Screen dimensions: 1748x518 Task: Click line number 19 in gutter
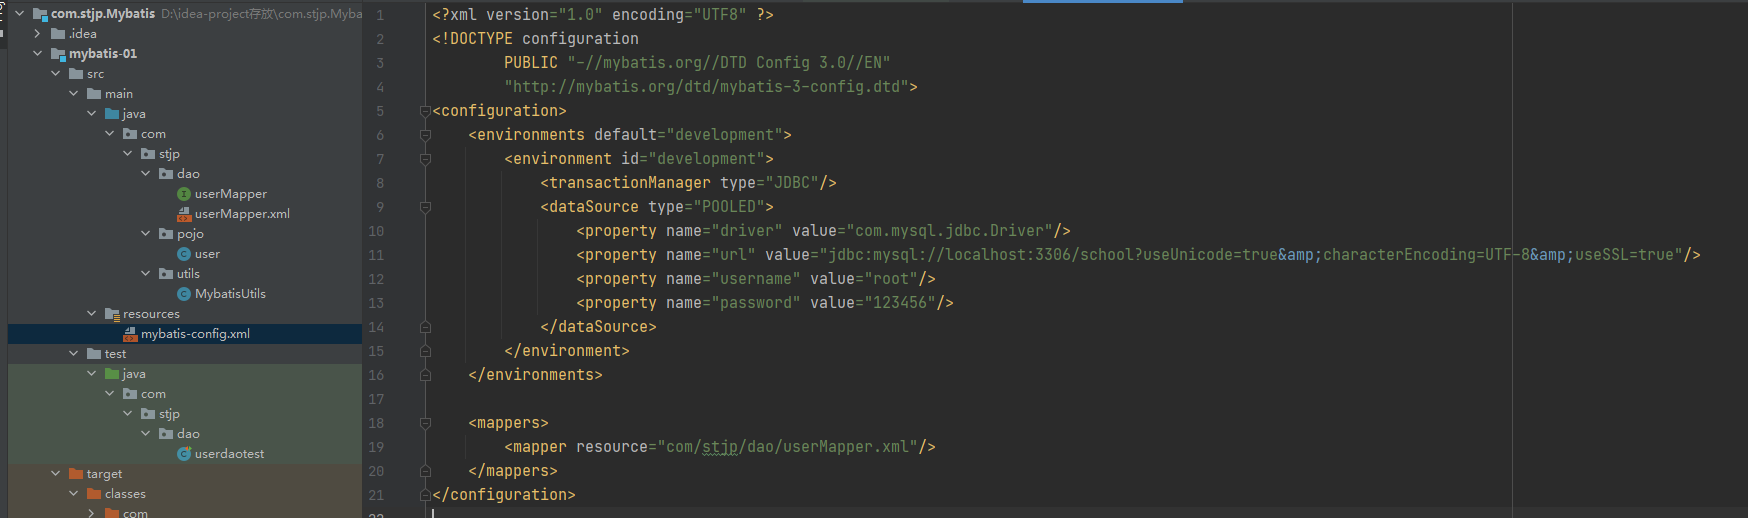point(376,447)
